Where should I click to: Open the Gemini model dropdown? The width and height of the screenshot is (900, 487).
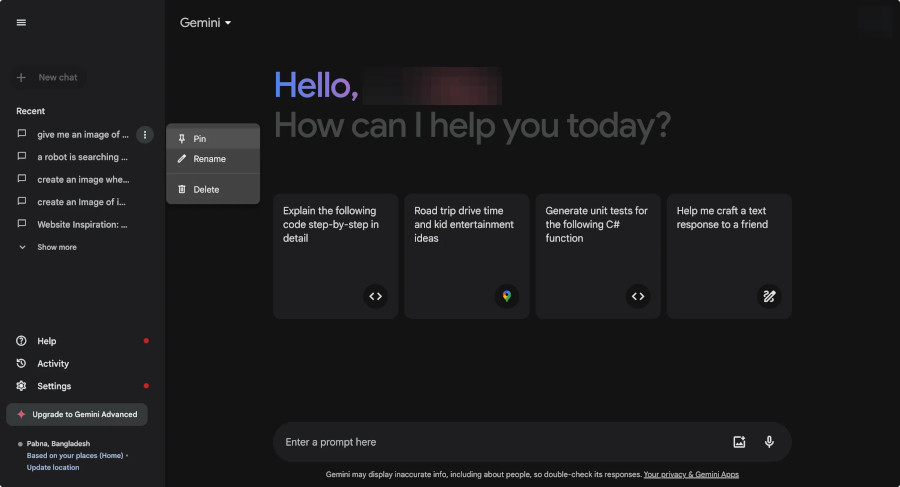pyautogui.click(x=205, y=22)
